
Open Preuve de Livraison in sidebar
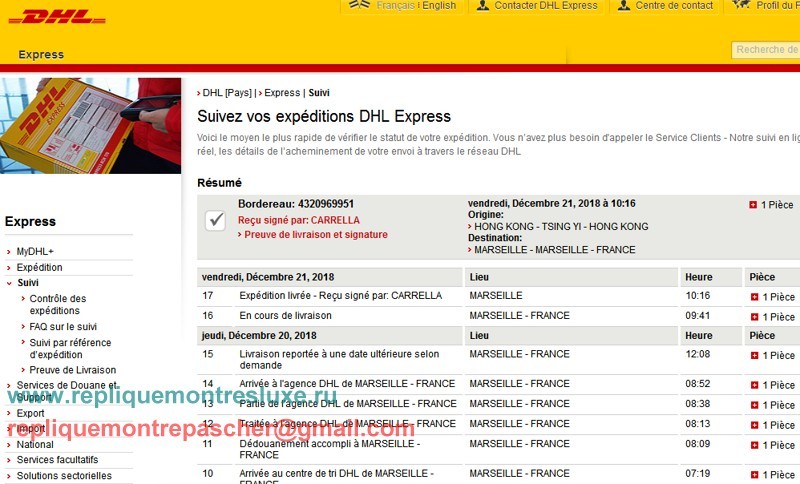(x=72, y=370)
